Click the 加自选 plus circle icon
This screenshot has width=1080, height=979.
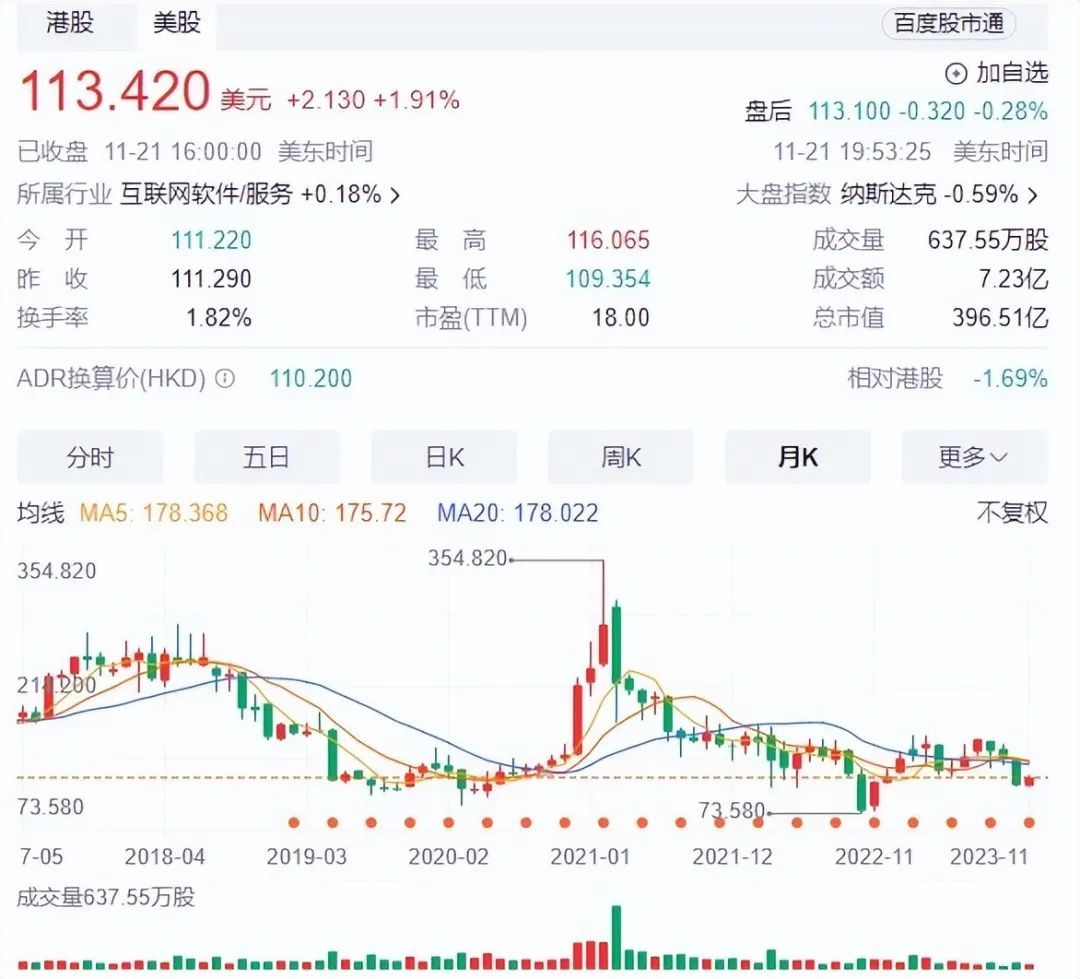tap(957, 73)
